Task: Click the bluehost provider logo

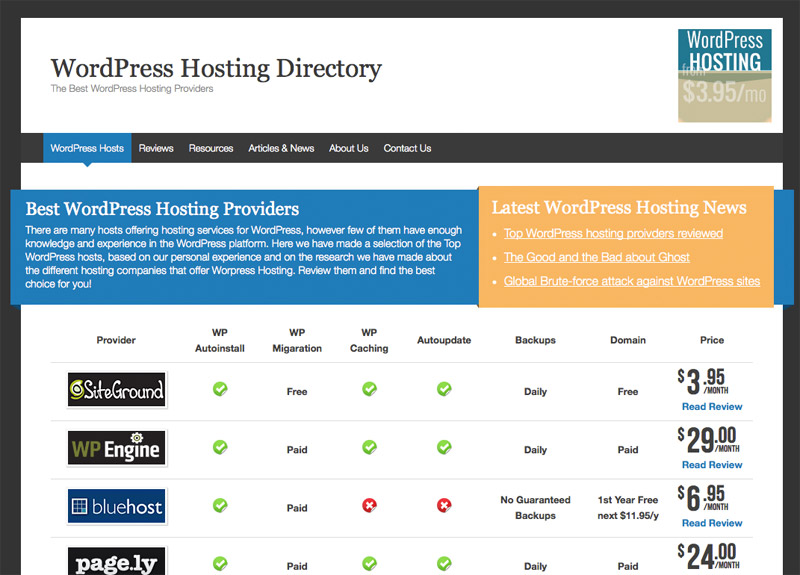Action: 117,506
